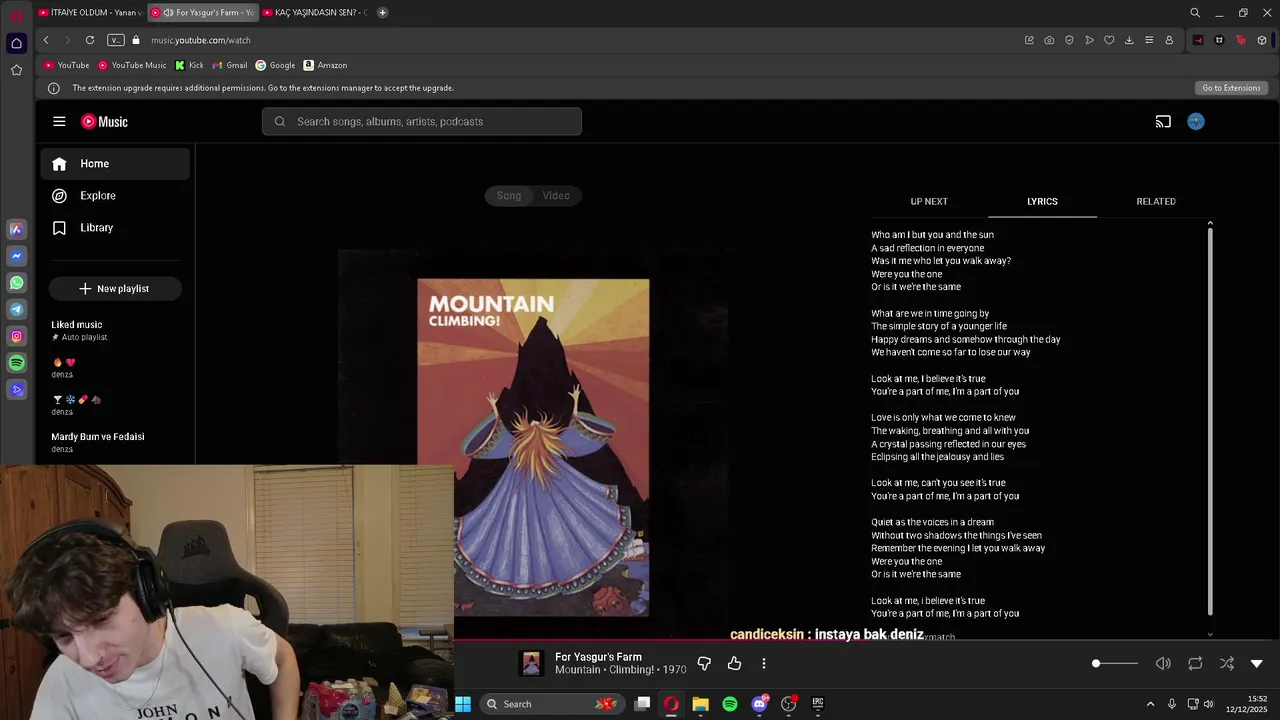1280x720 pixels.
Task: Open the Liked music auto playlist
Action: click(115, 330)
